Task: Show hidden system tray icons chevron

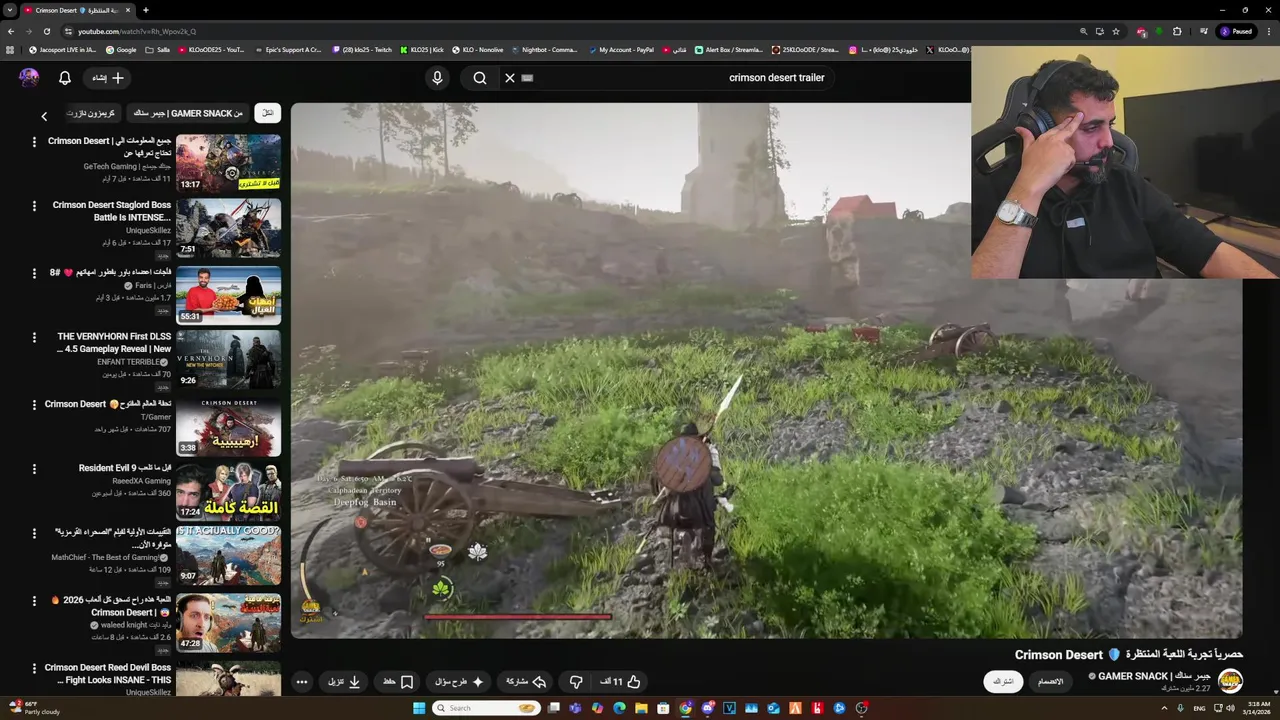Action: pyautogui.click(x=1164, y=708)
